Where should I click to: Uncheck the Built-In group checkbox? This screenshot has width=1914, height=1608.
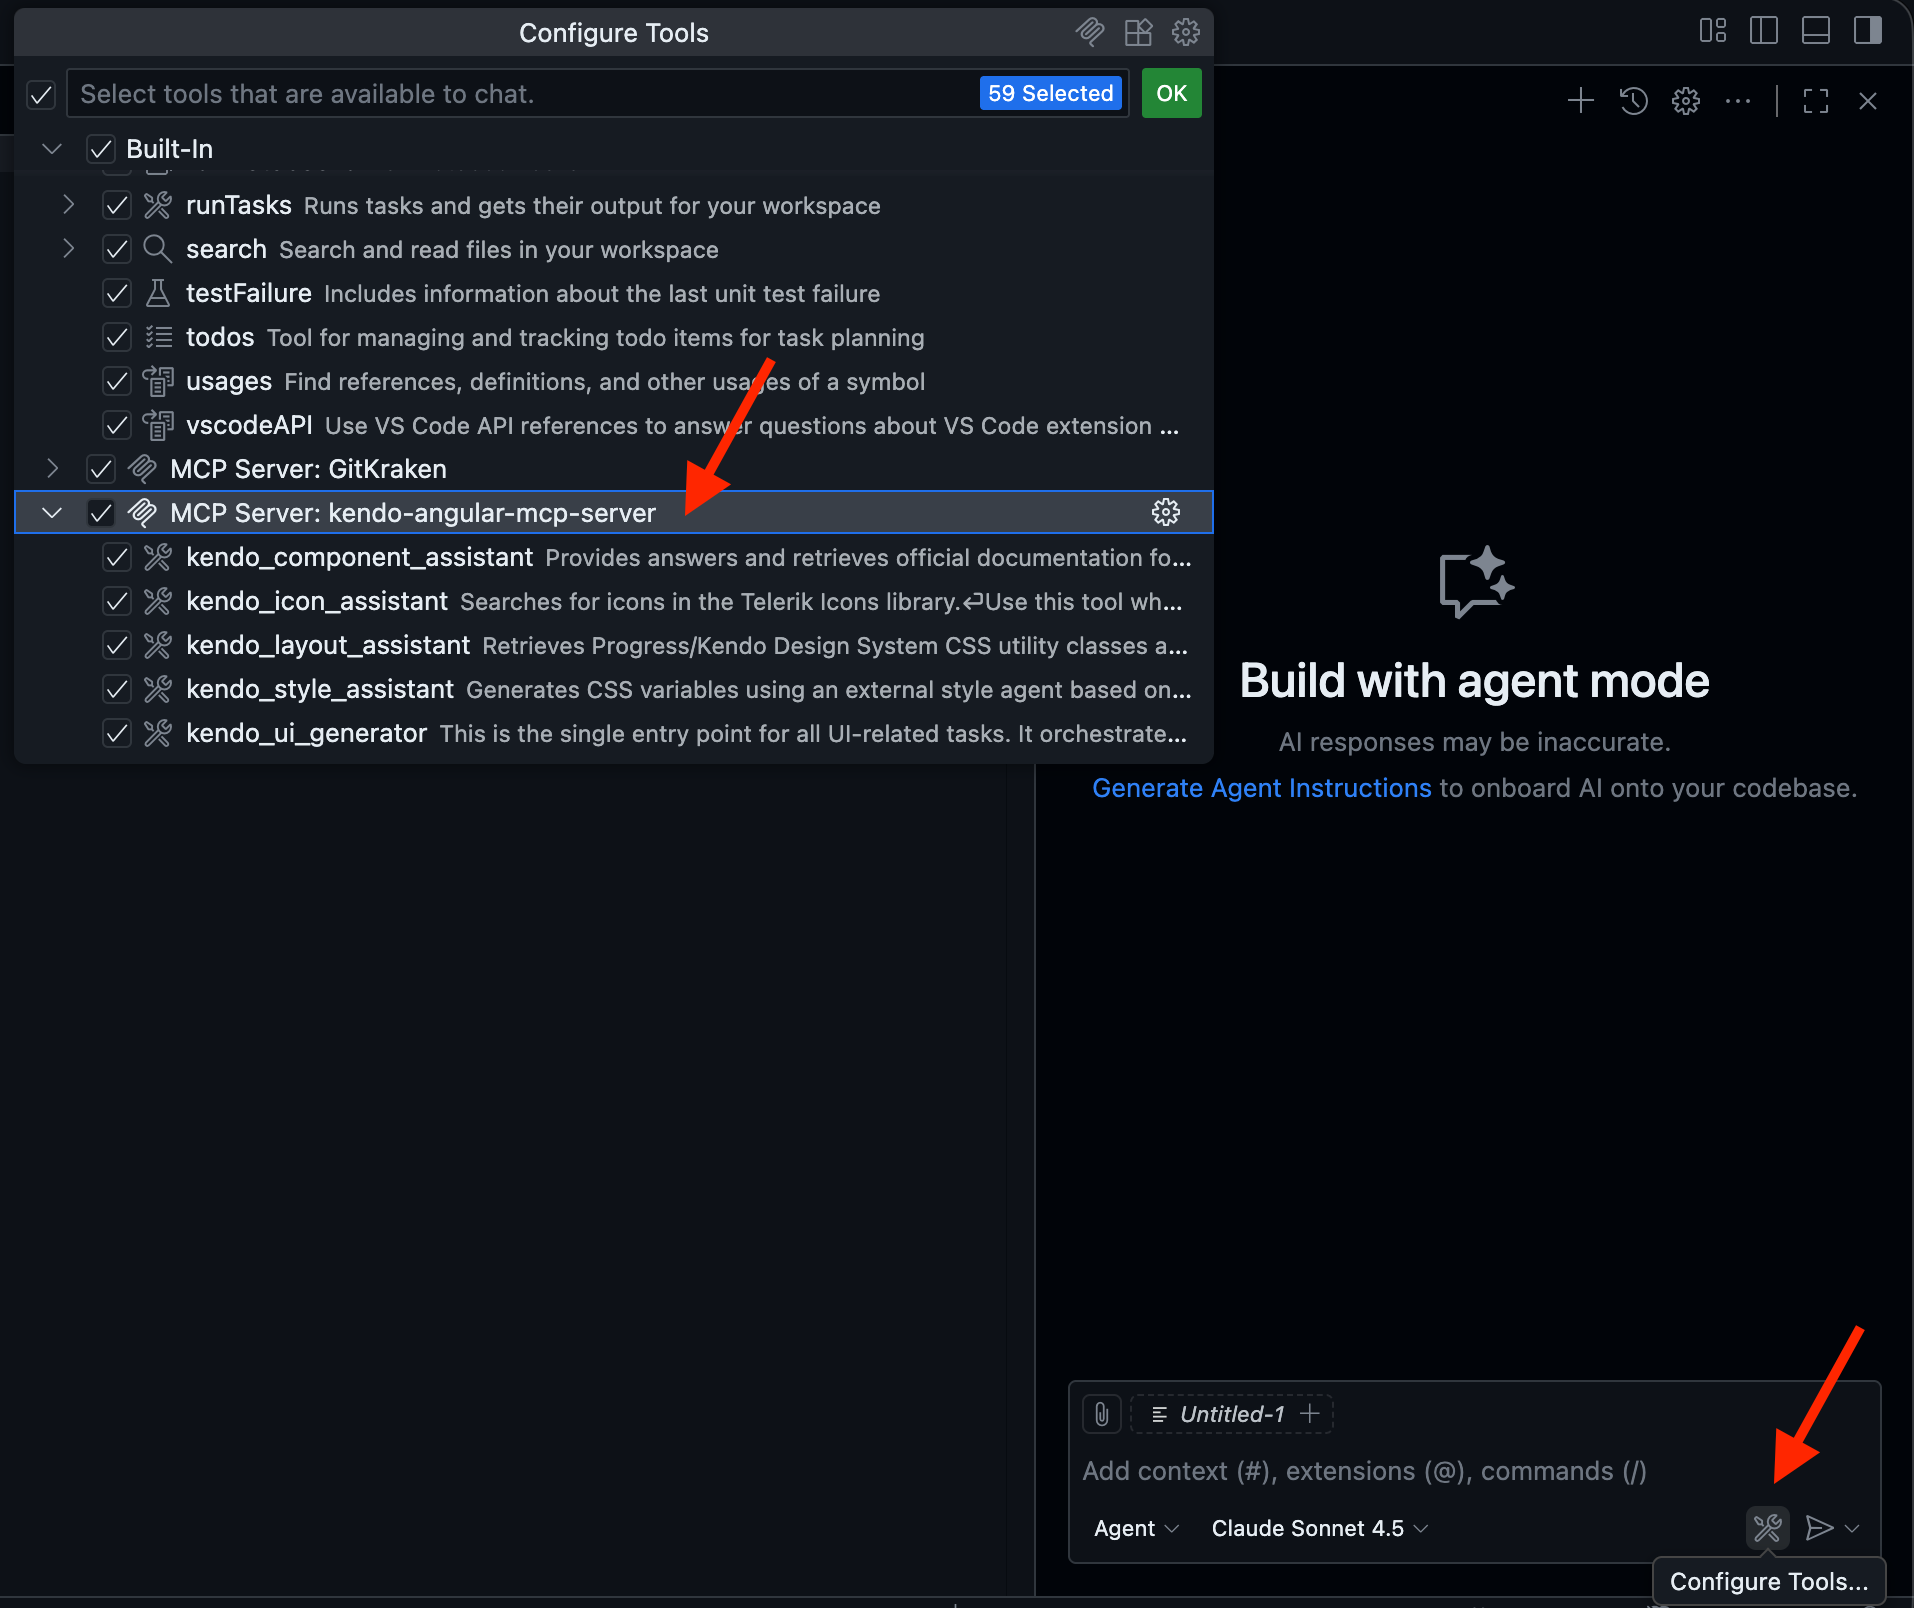(101, 149)
